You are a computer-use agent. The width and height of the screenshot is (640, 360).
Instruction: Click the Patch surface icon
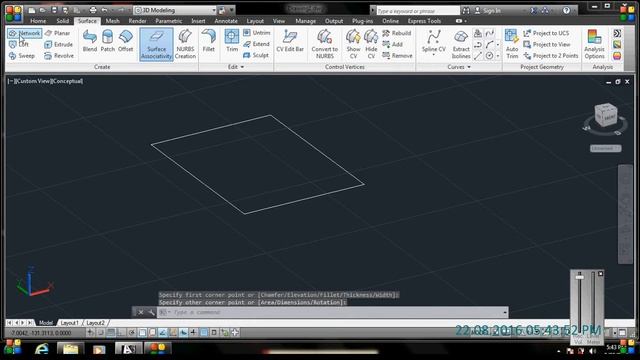108,41
